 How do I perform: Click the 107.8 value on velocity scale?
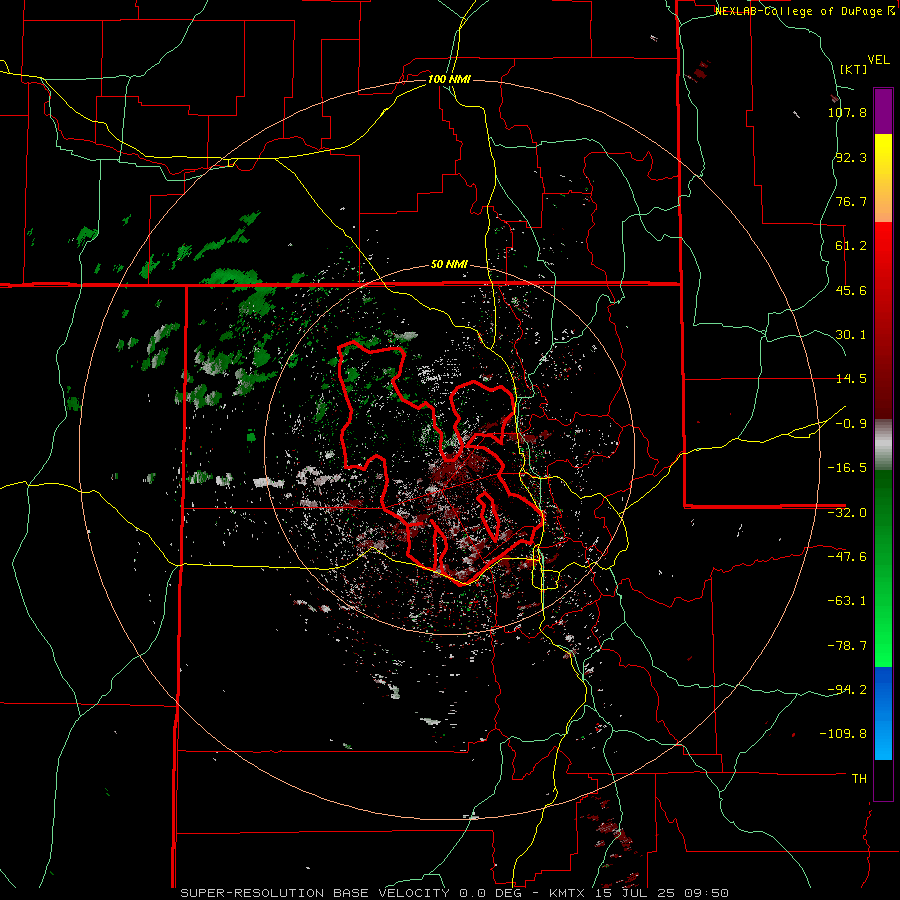[x=847, y=112]
